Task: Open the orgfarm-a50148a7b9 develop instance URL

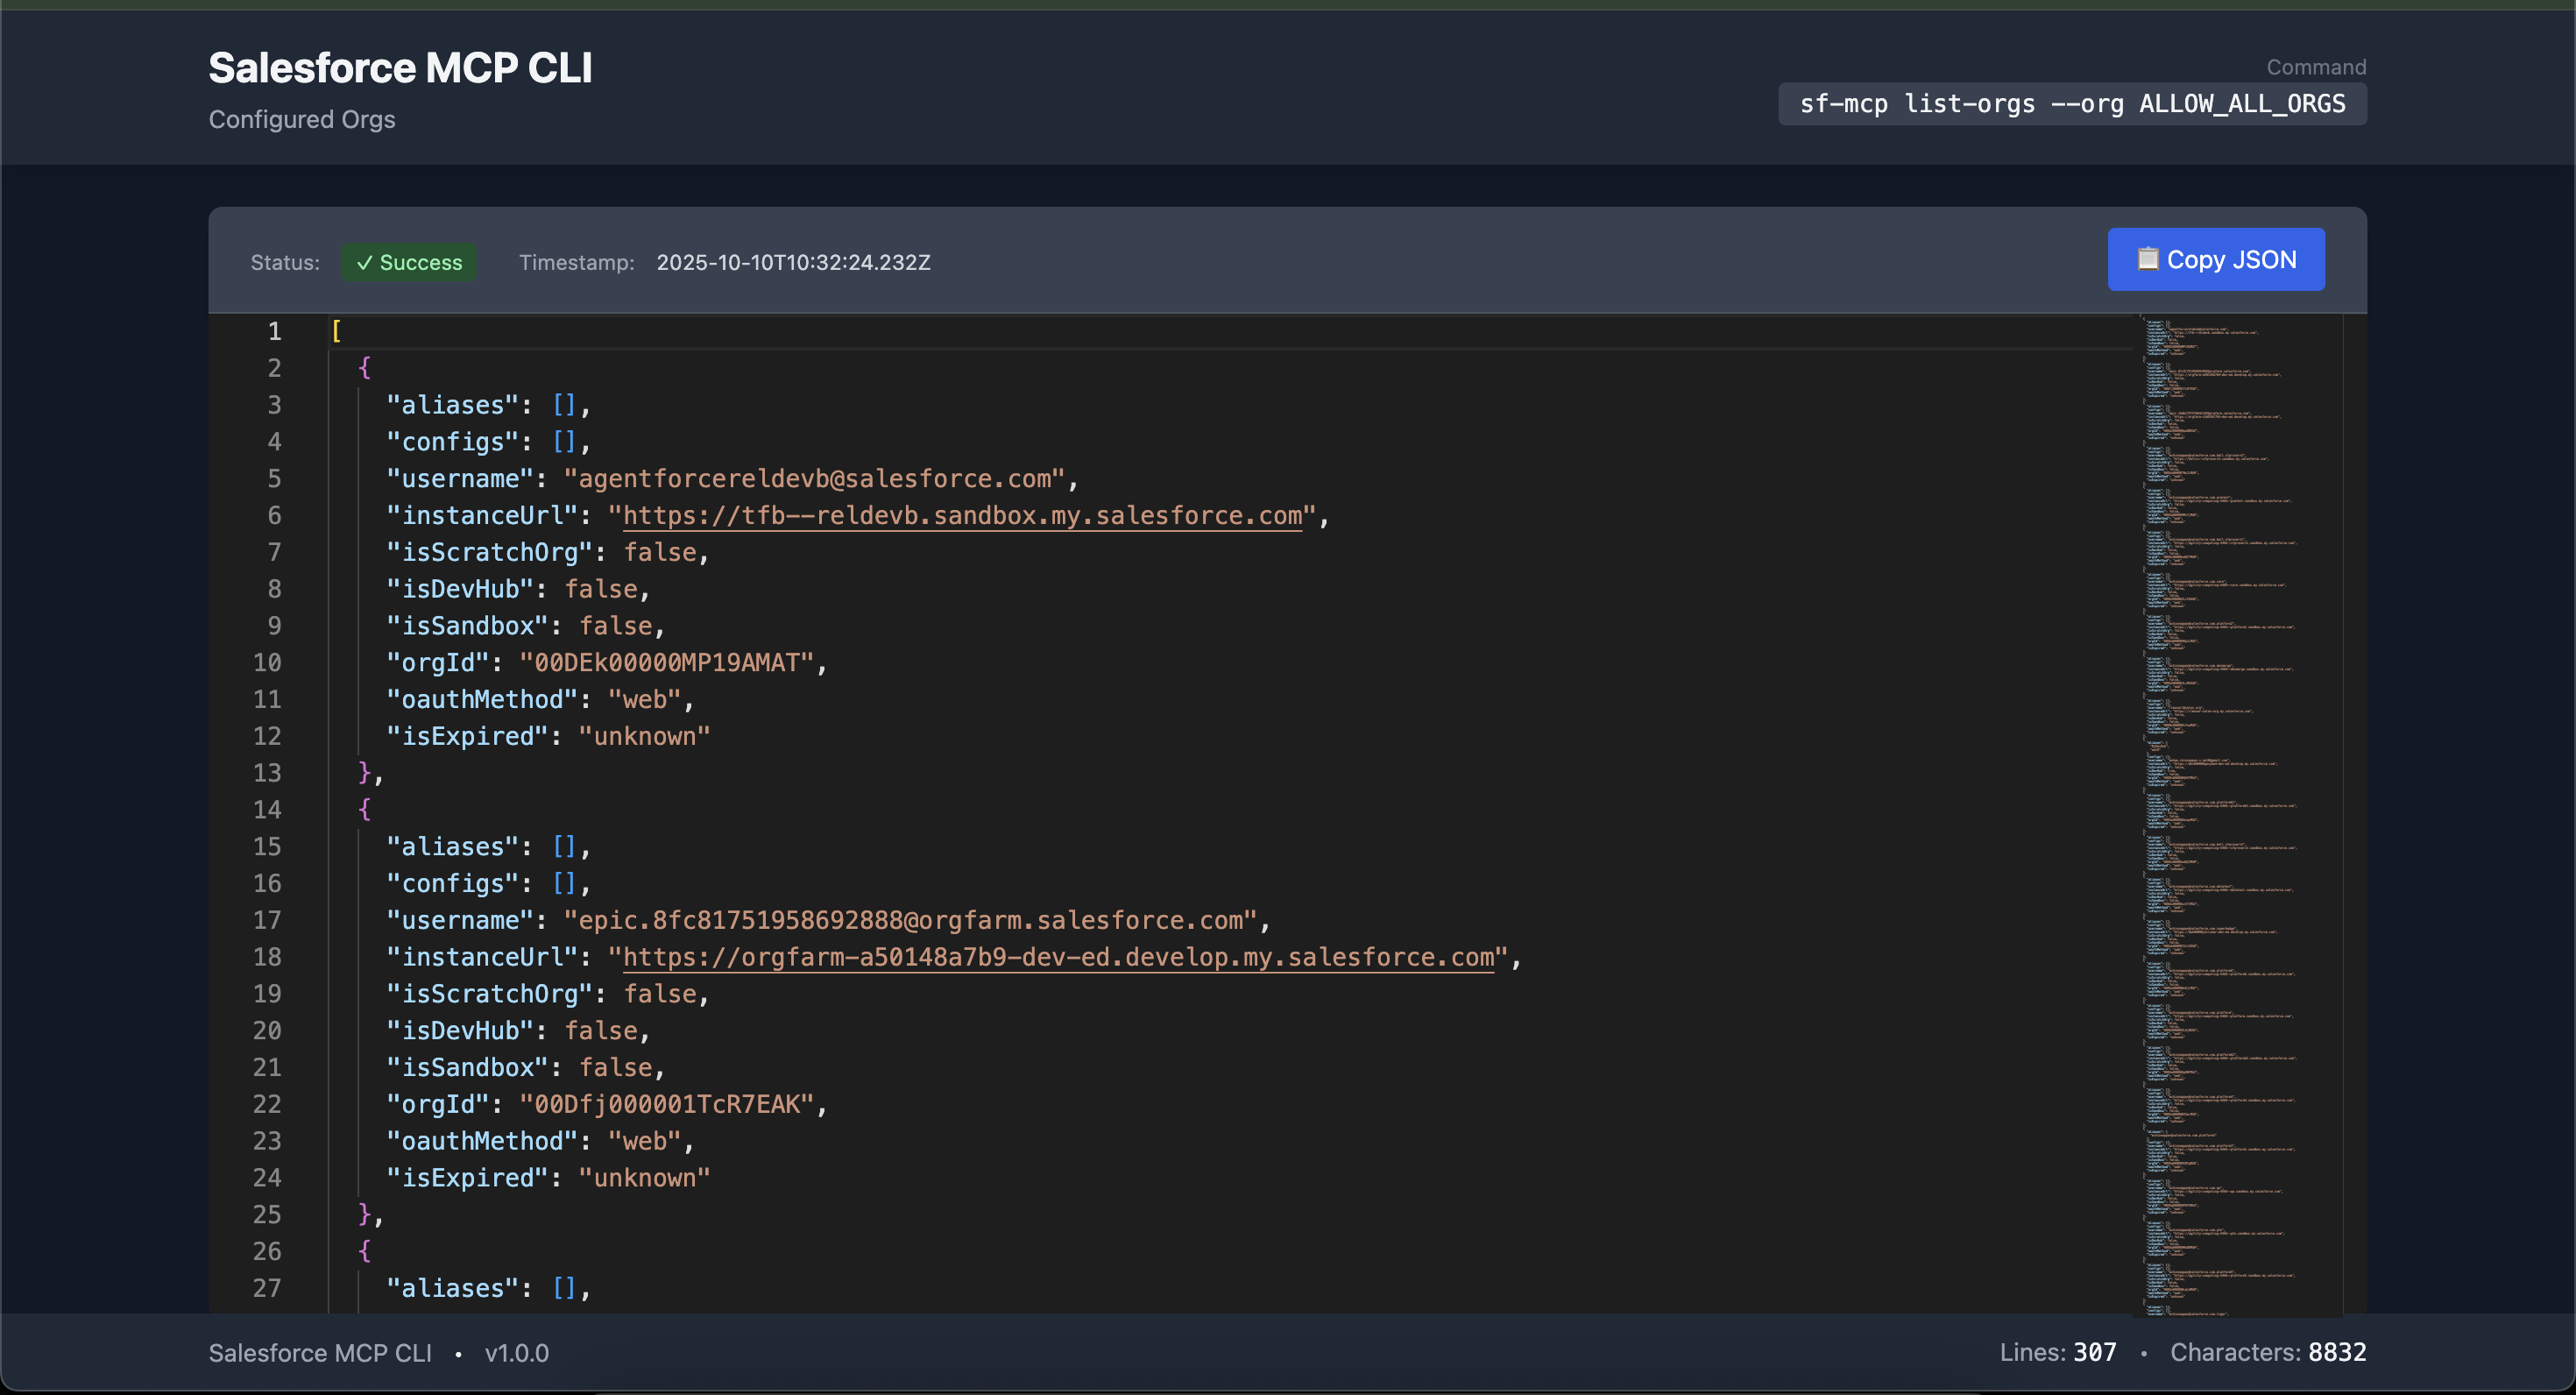Action: 1058,957
